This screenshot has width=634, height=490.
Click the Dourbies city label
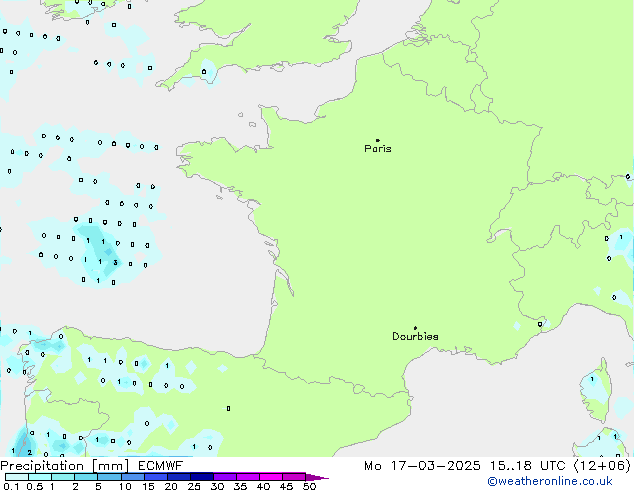(x=415, y=336)
